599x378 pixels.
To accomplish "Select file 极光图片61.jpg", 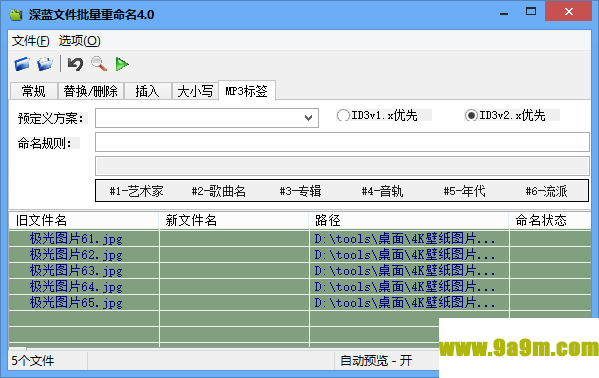I will pos(76,239).
